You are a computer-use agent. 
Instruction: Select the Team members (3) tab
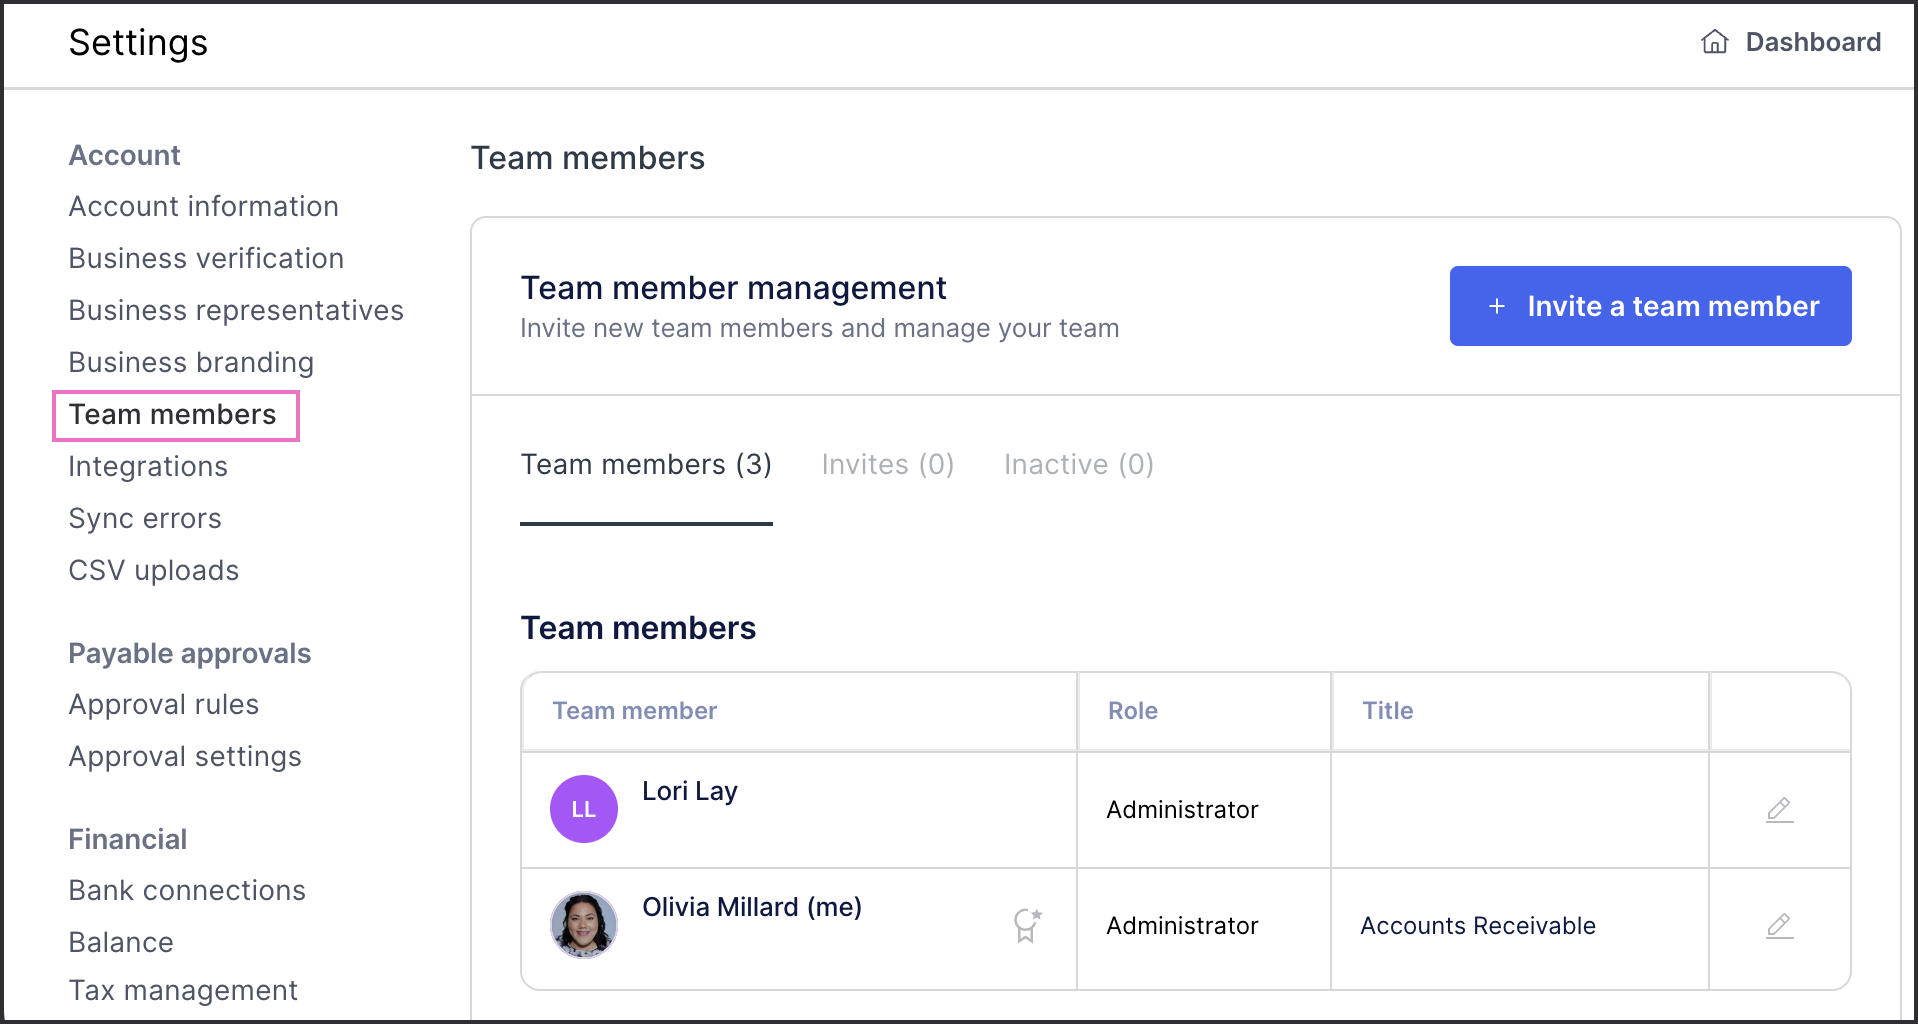coord(646,464)
